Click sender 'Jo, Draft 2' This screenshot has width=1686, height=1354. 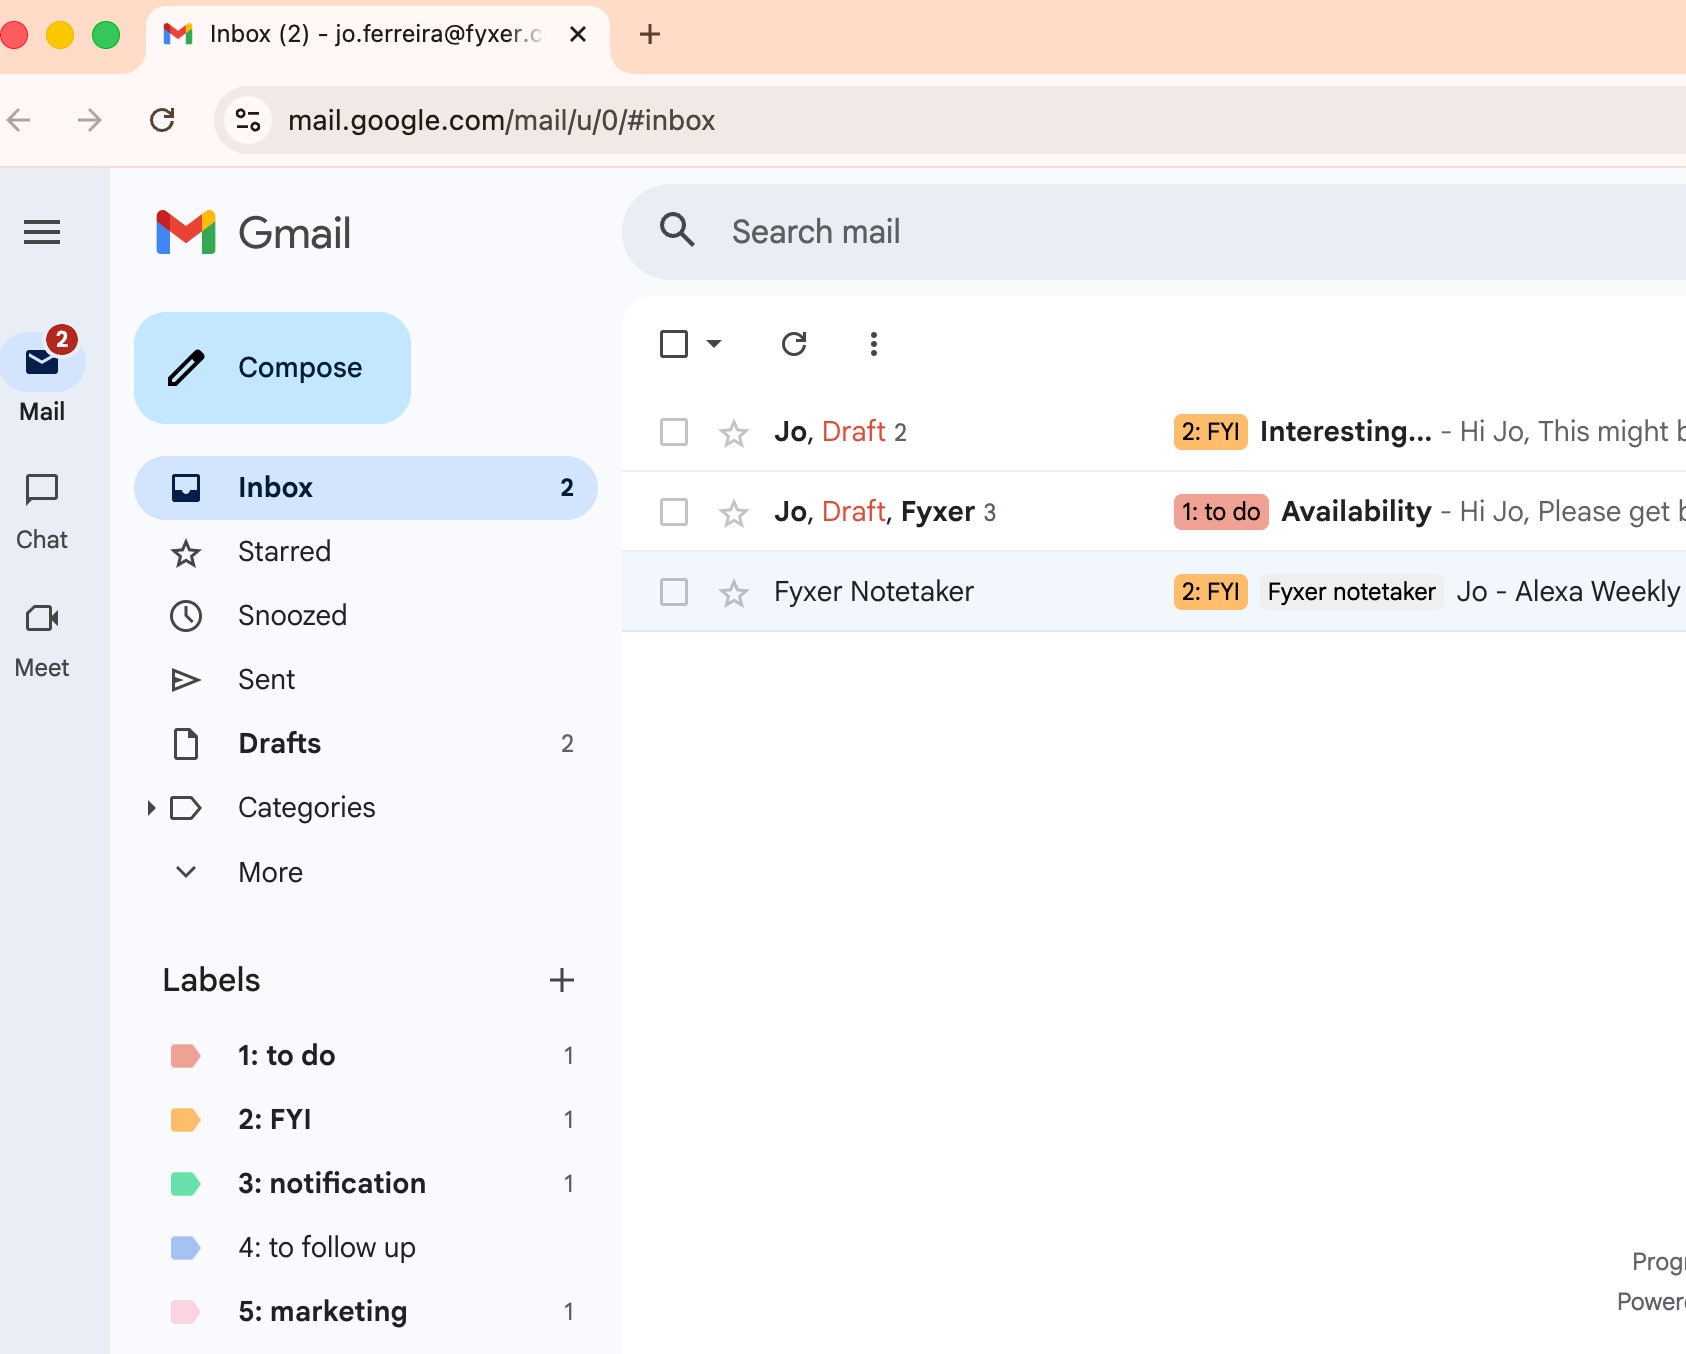point(840,431)
